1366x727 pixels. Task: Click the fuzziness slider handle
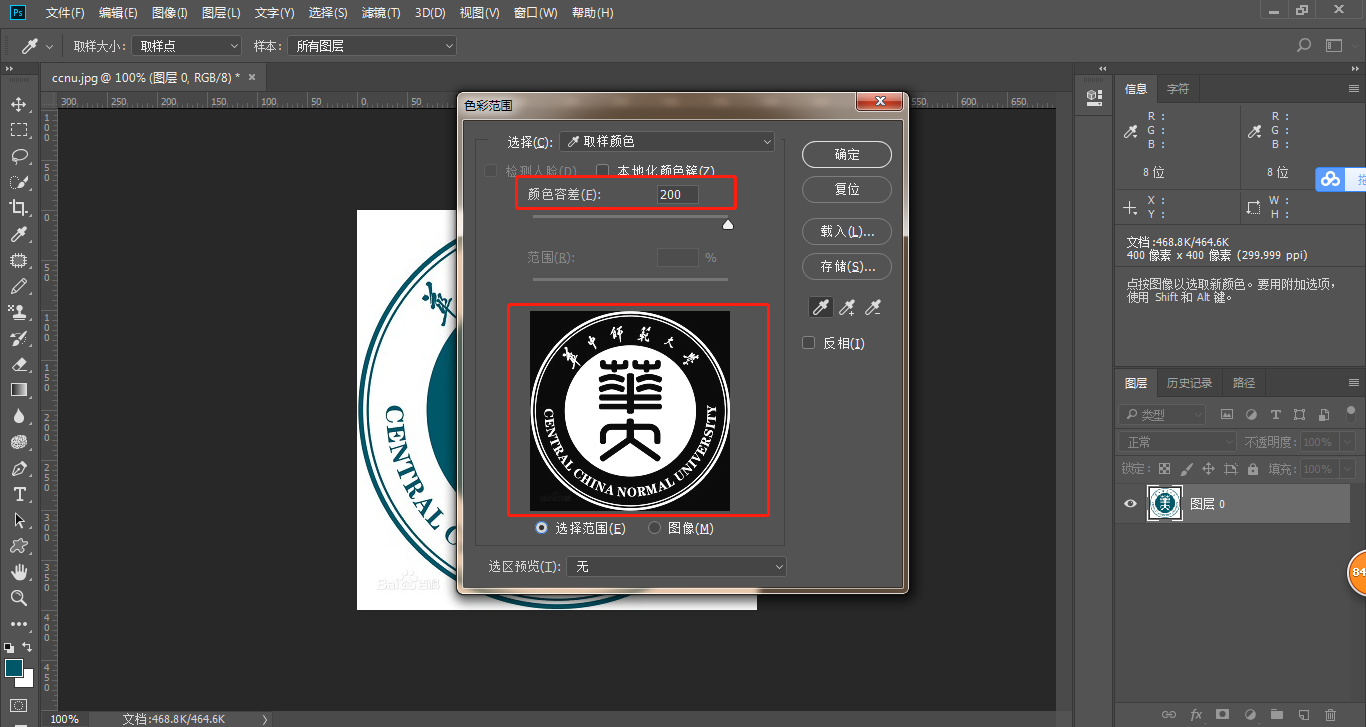pos(728,224)
